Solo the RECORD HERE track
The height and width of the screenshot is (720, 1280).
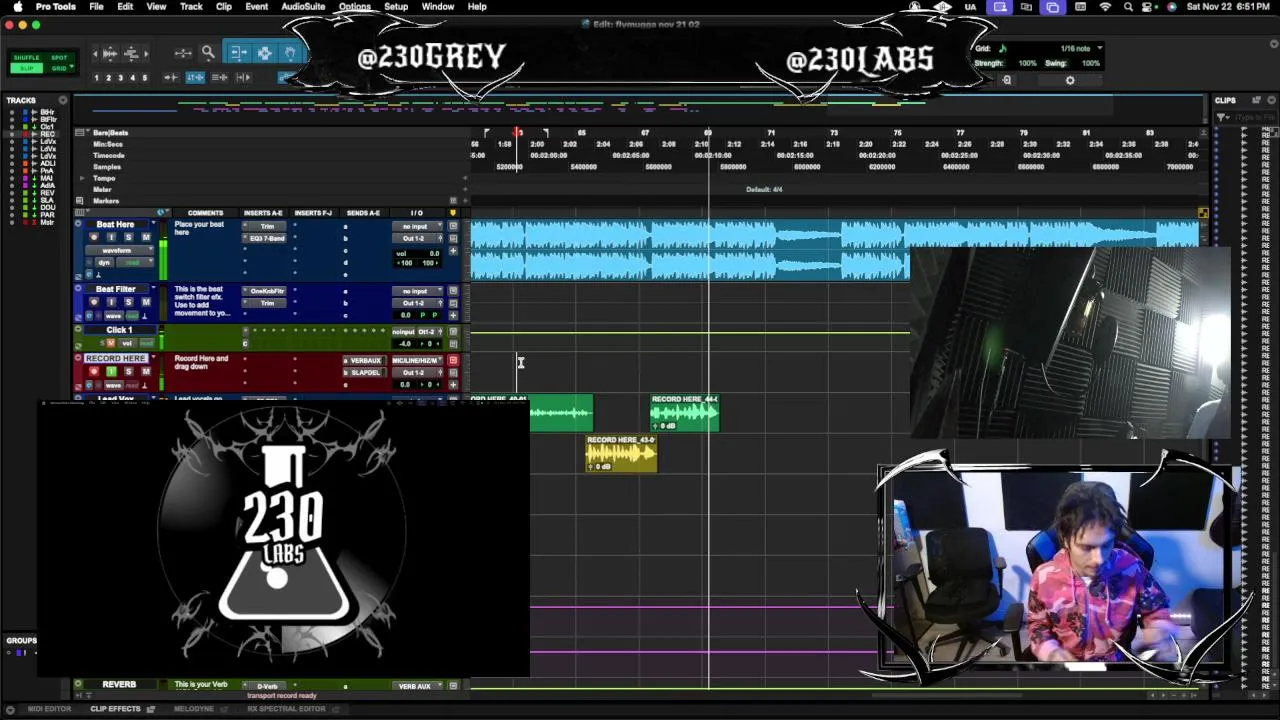(x=128, y=372)
